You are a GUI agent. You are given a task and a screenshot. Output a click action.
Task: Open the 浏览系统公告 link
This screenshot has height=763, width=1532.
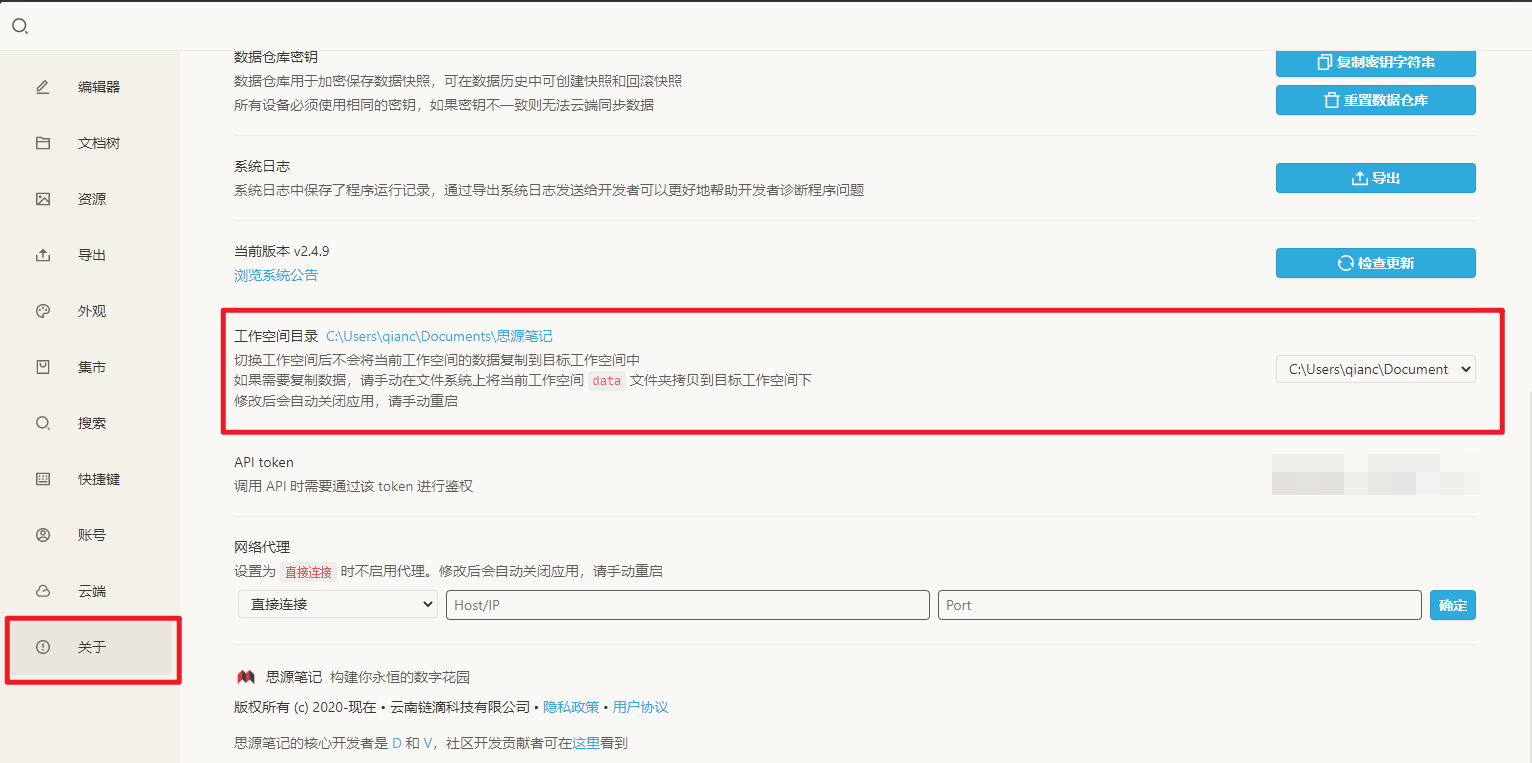click(x=276, y=275)
